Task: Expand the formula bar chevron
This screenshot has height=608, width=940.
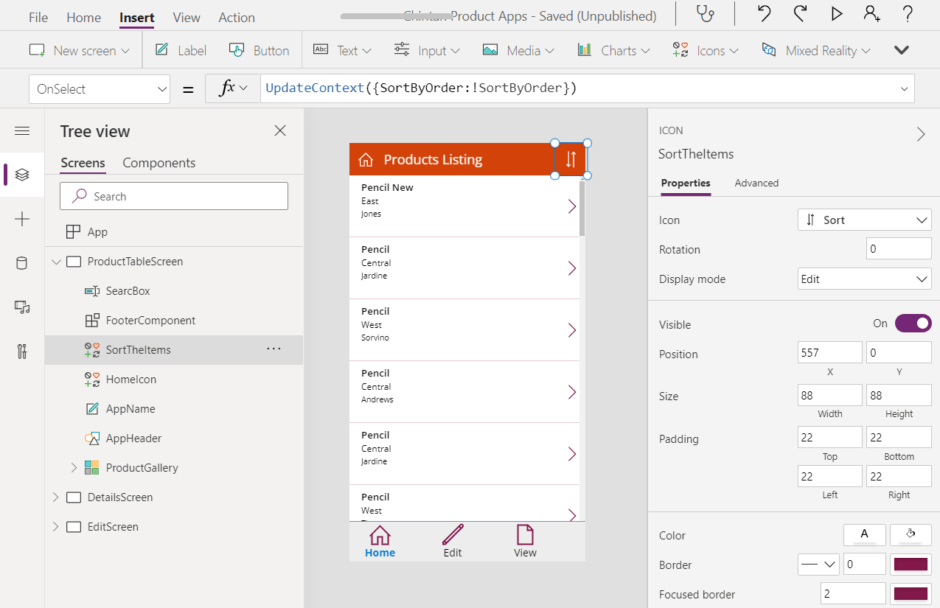Action: point(903,89)
